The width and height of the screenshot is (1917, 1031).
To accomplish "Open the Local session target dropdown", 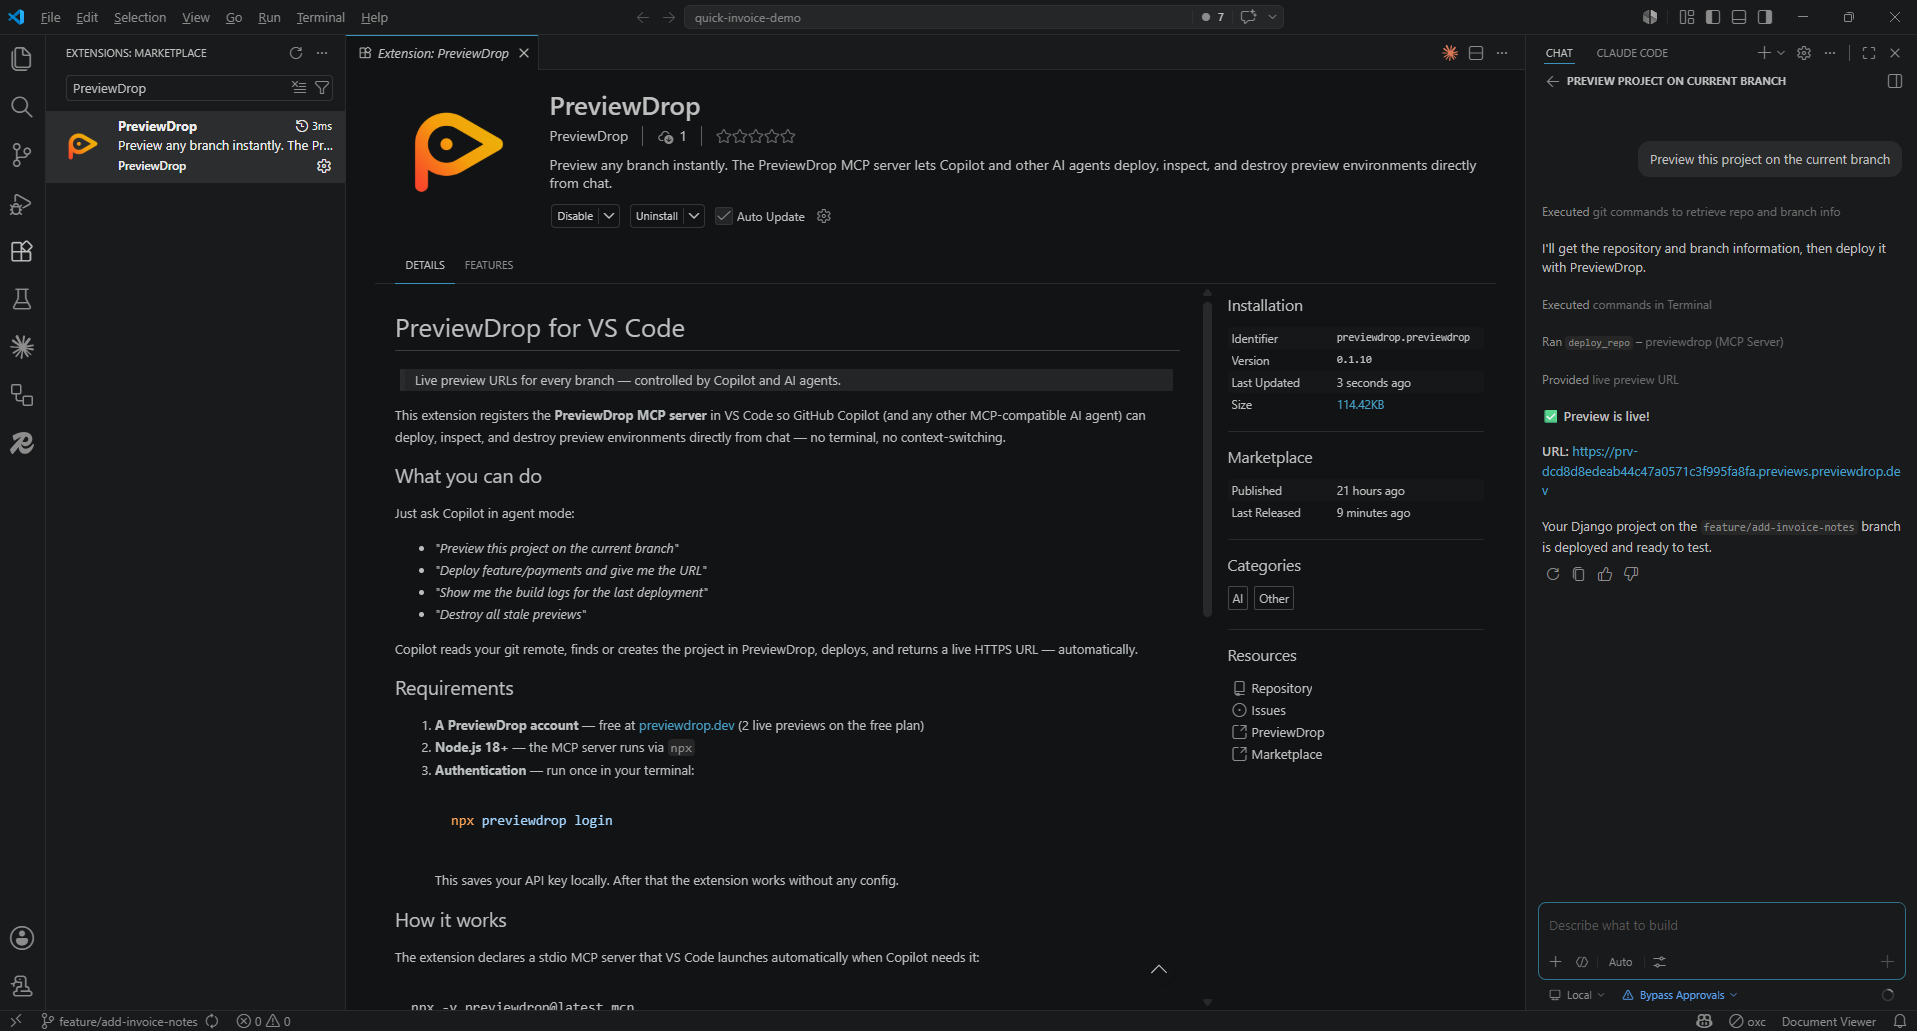I will pos(1577,995).
